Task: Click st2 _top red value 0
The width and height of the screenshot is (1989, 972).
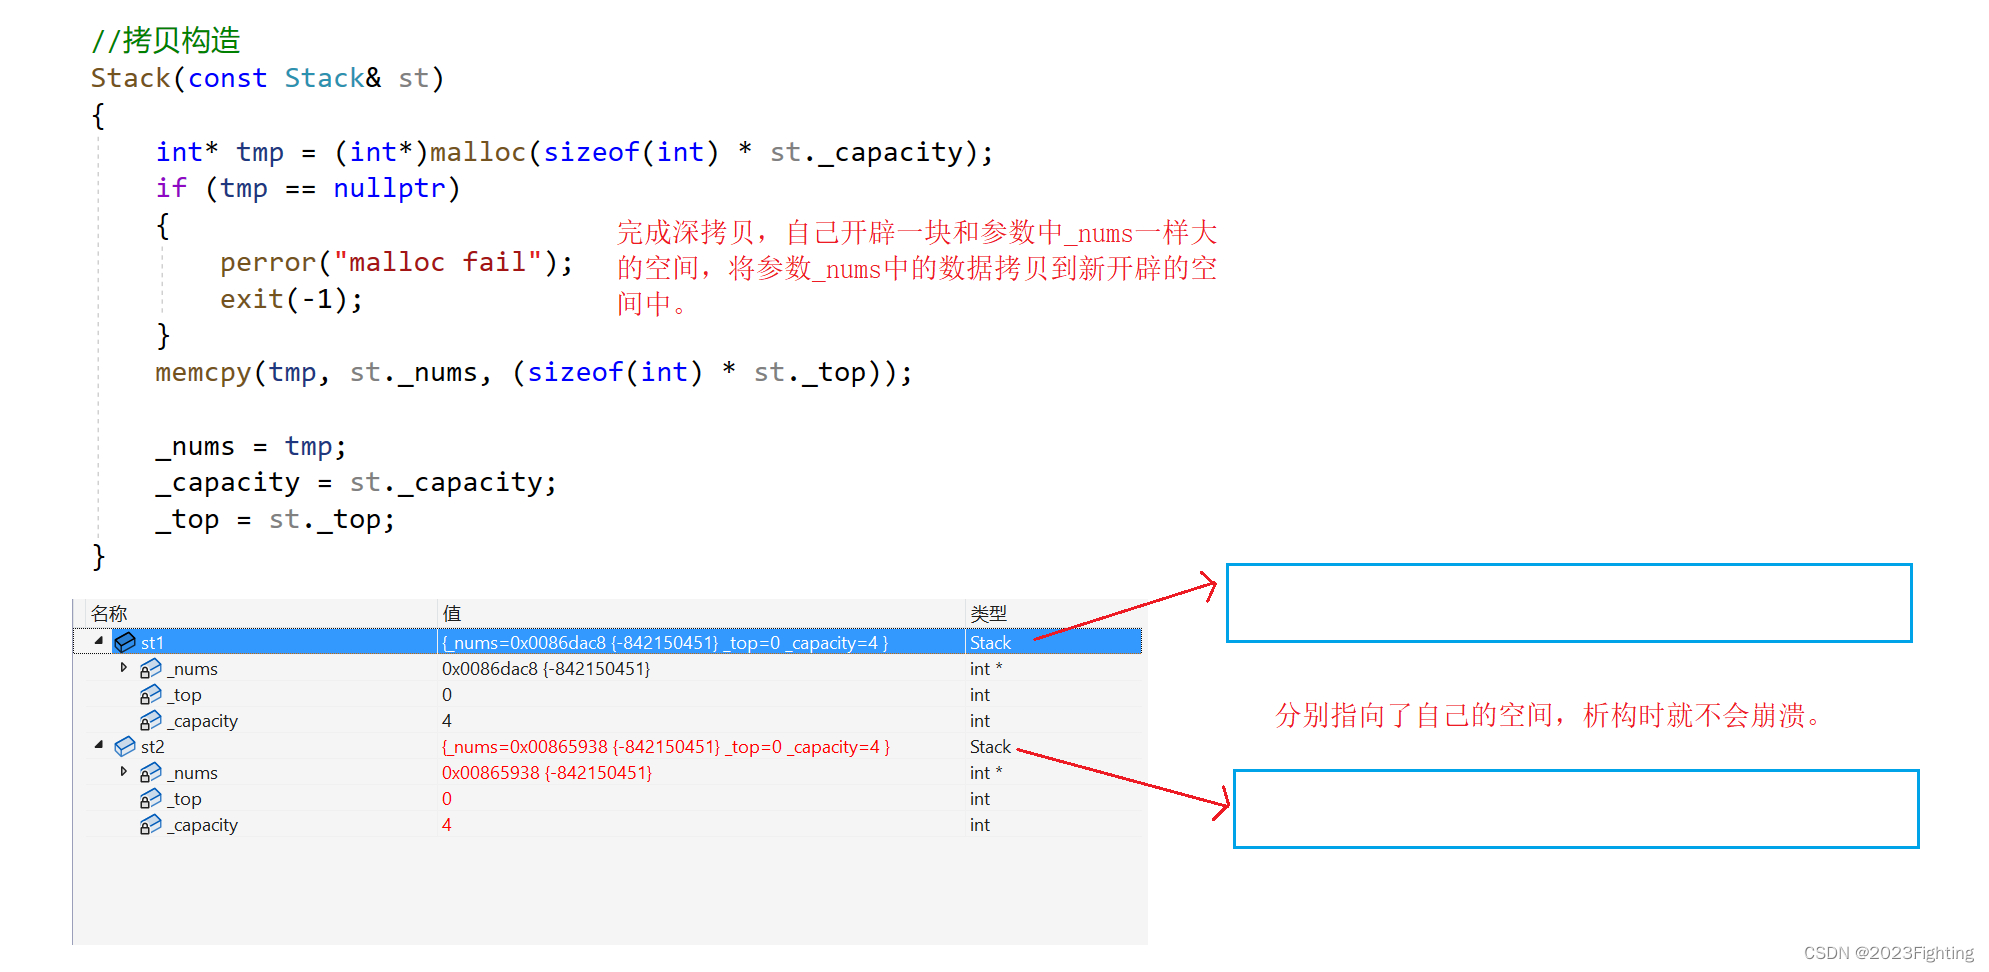Action: click(x=447, y=798)
